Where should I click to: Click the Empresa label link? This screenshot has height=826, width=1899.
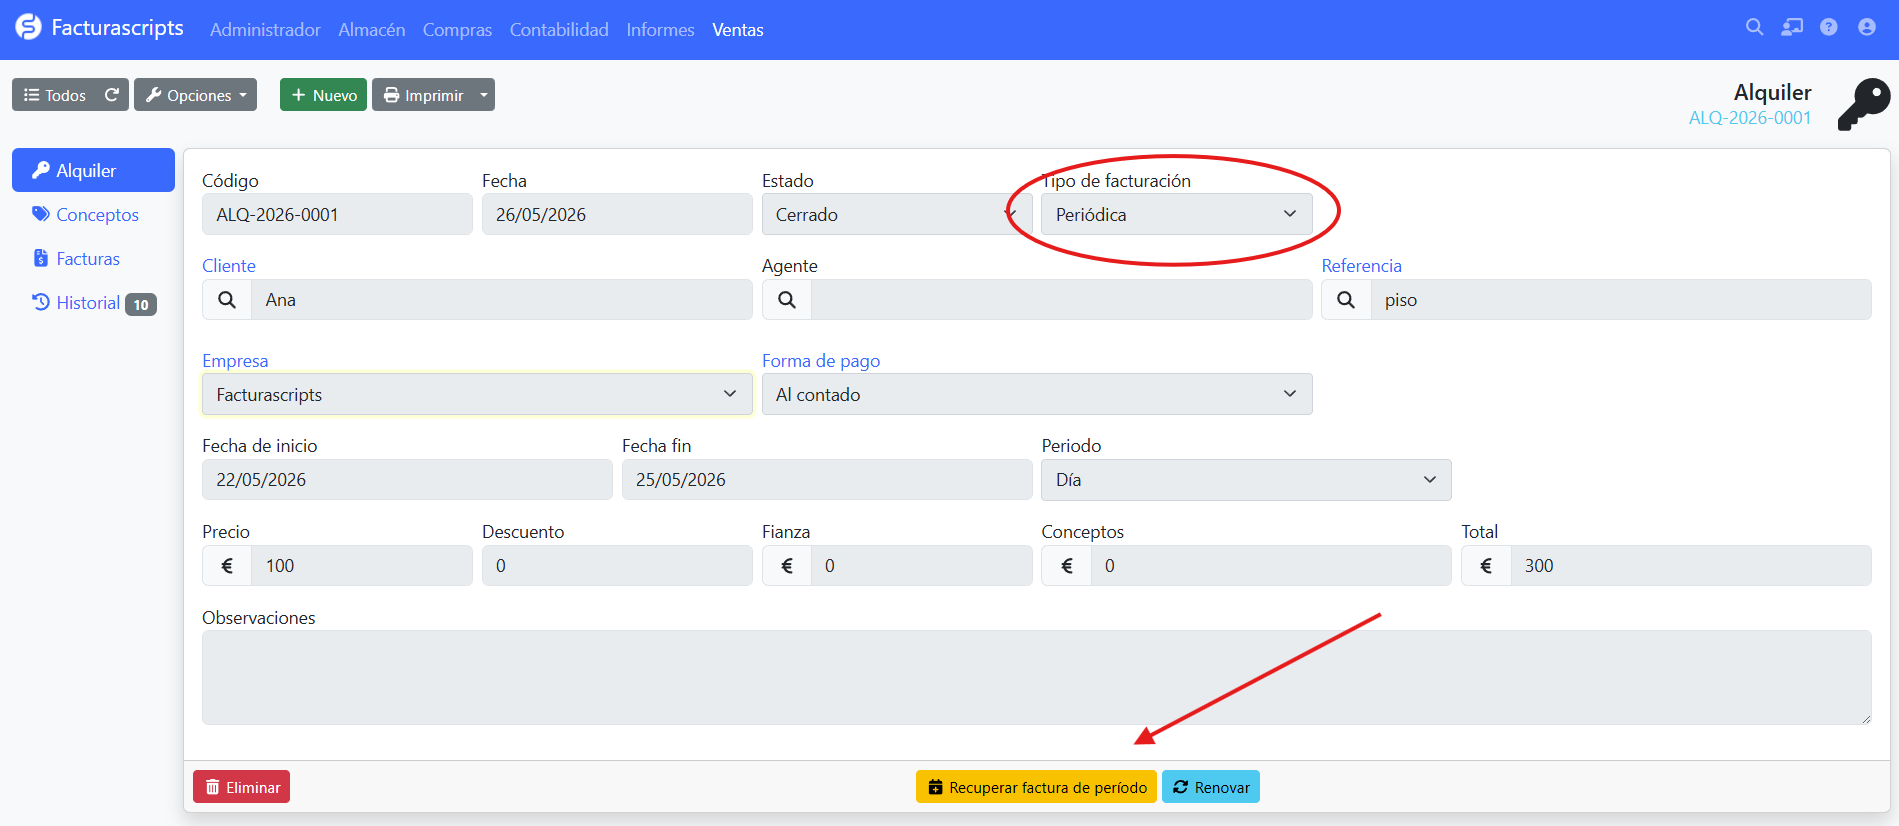[x=235, y=361]
